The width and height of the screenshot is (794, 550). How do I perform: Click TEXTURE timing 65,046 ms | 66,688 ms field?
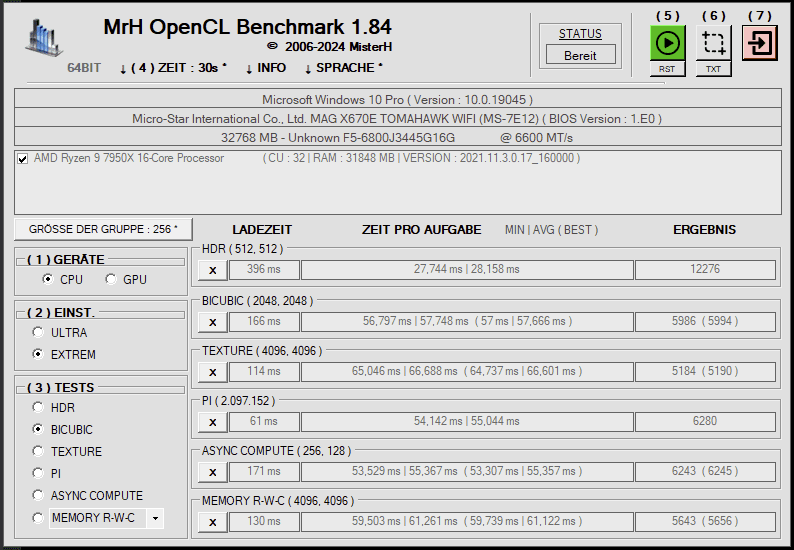pyautogui.click(x=467, y=372)
